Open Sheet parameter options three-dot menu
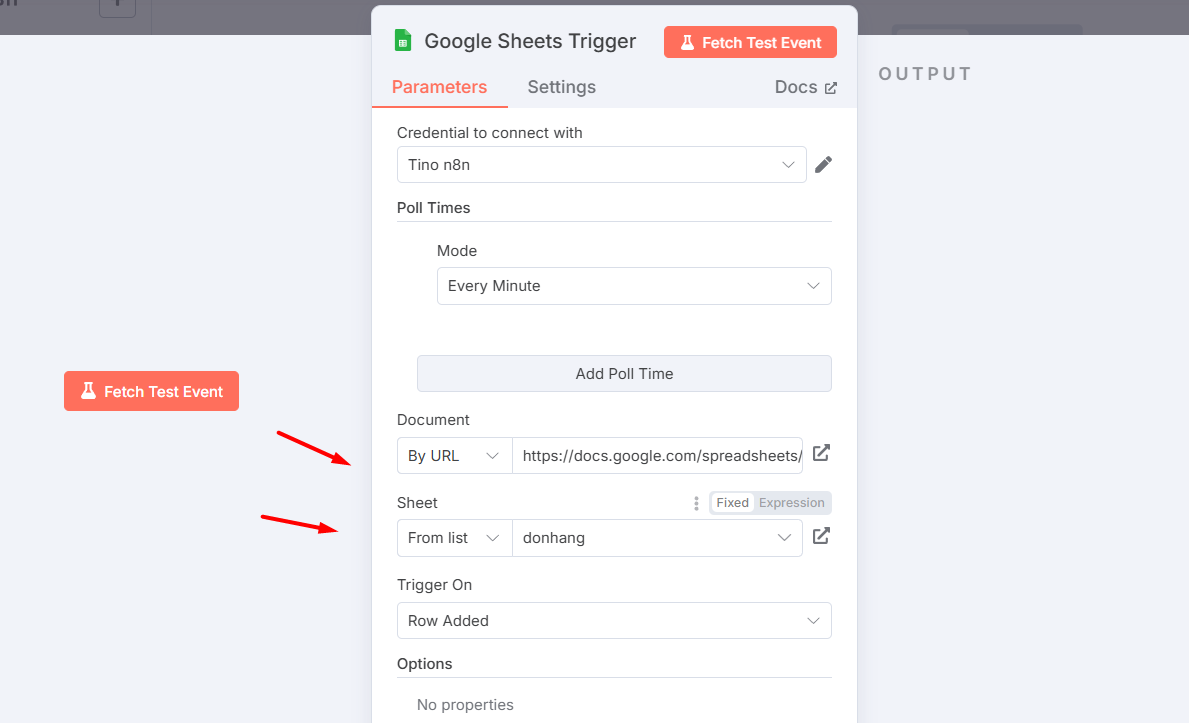1189x723 pixels. pyautogui.click(x=696, y=503)
